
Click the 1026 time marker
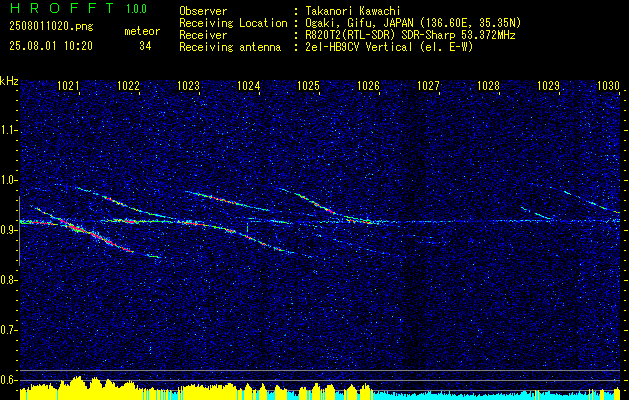(x=368, y=85)
